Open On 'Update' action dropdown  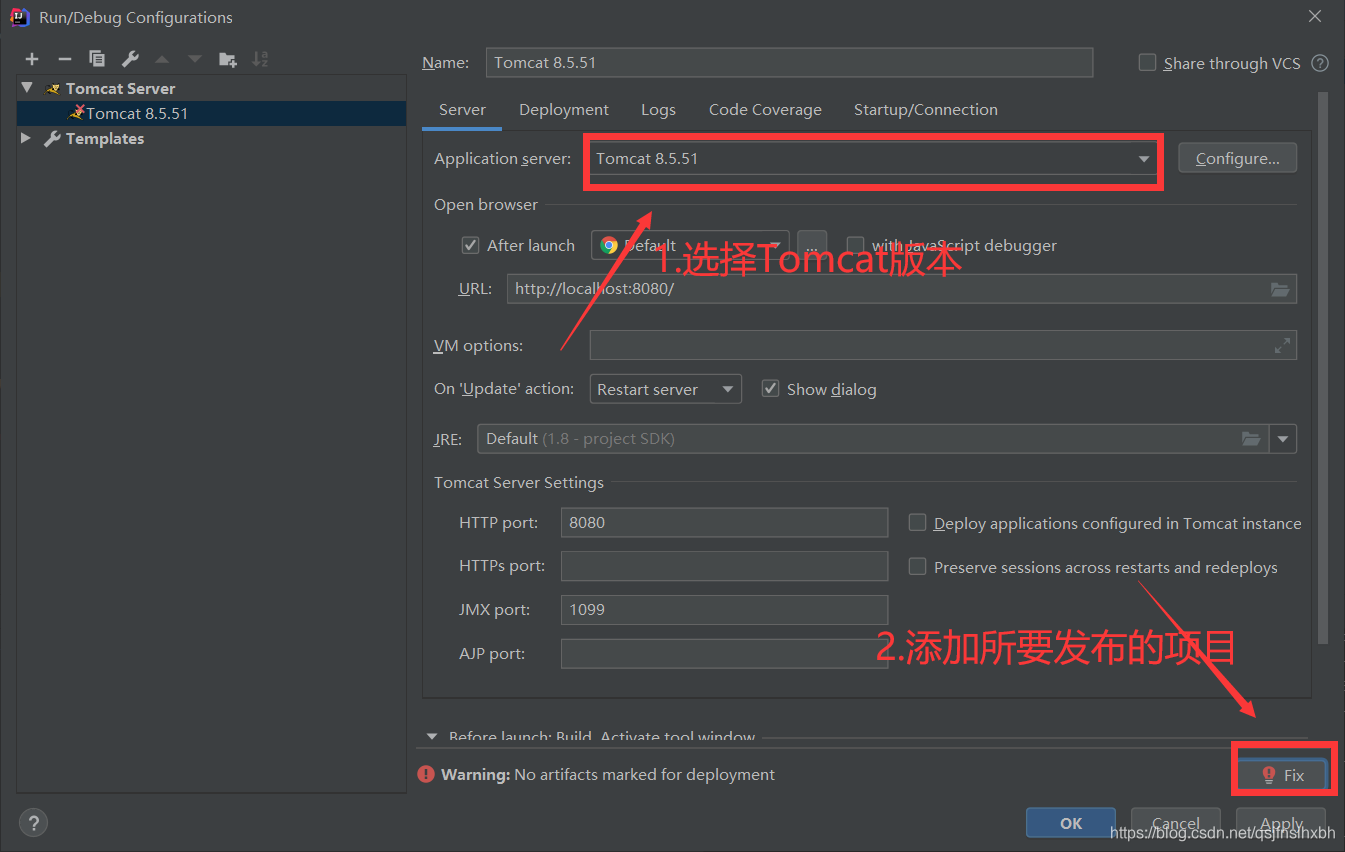tap(665, 389)
